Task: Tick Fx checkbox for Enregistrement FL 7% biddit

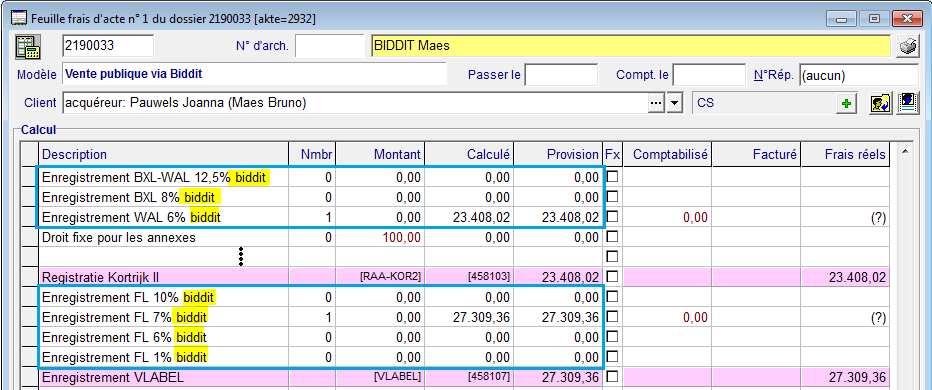Action: tap(611, 317)
